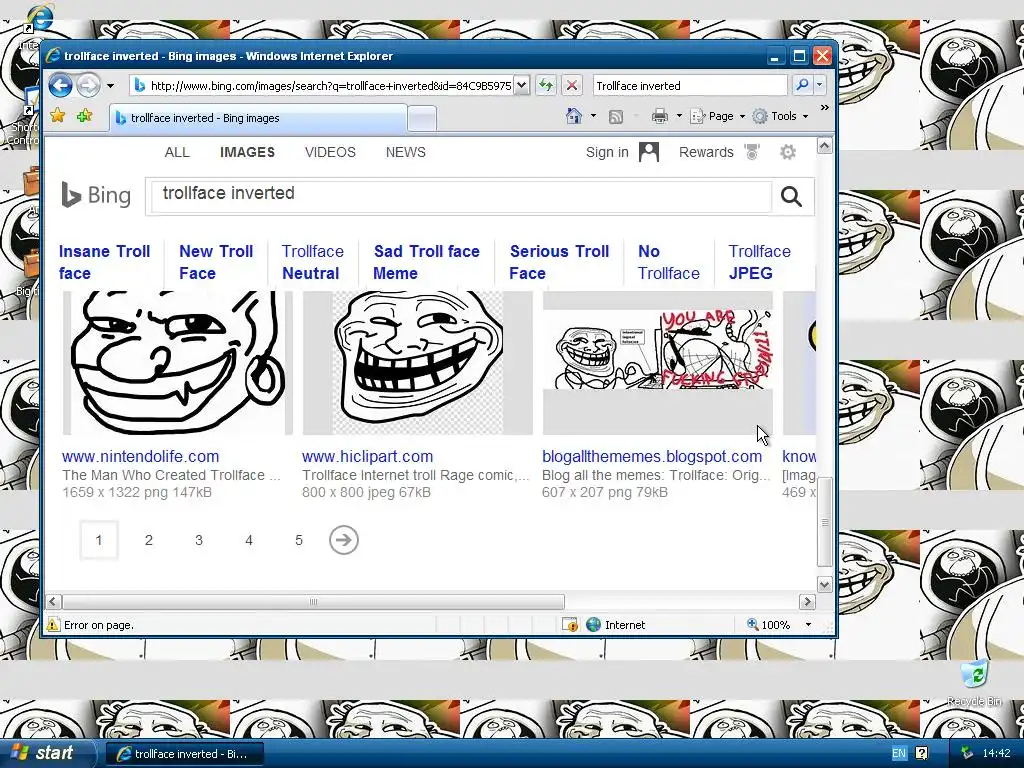Show more toolbar commands chevron
Viewport: 1024px width, 768px height.
[x=824, y=107]
